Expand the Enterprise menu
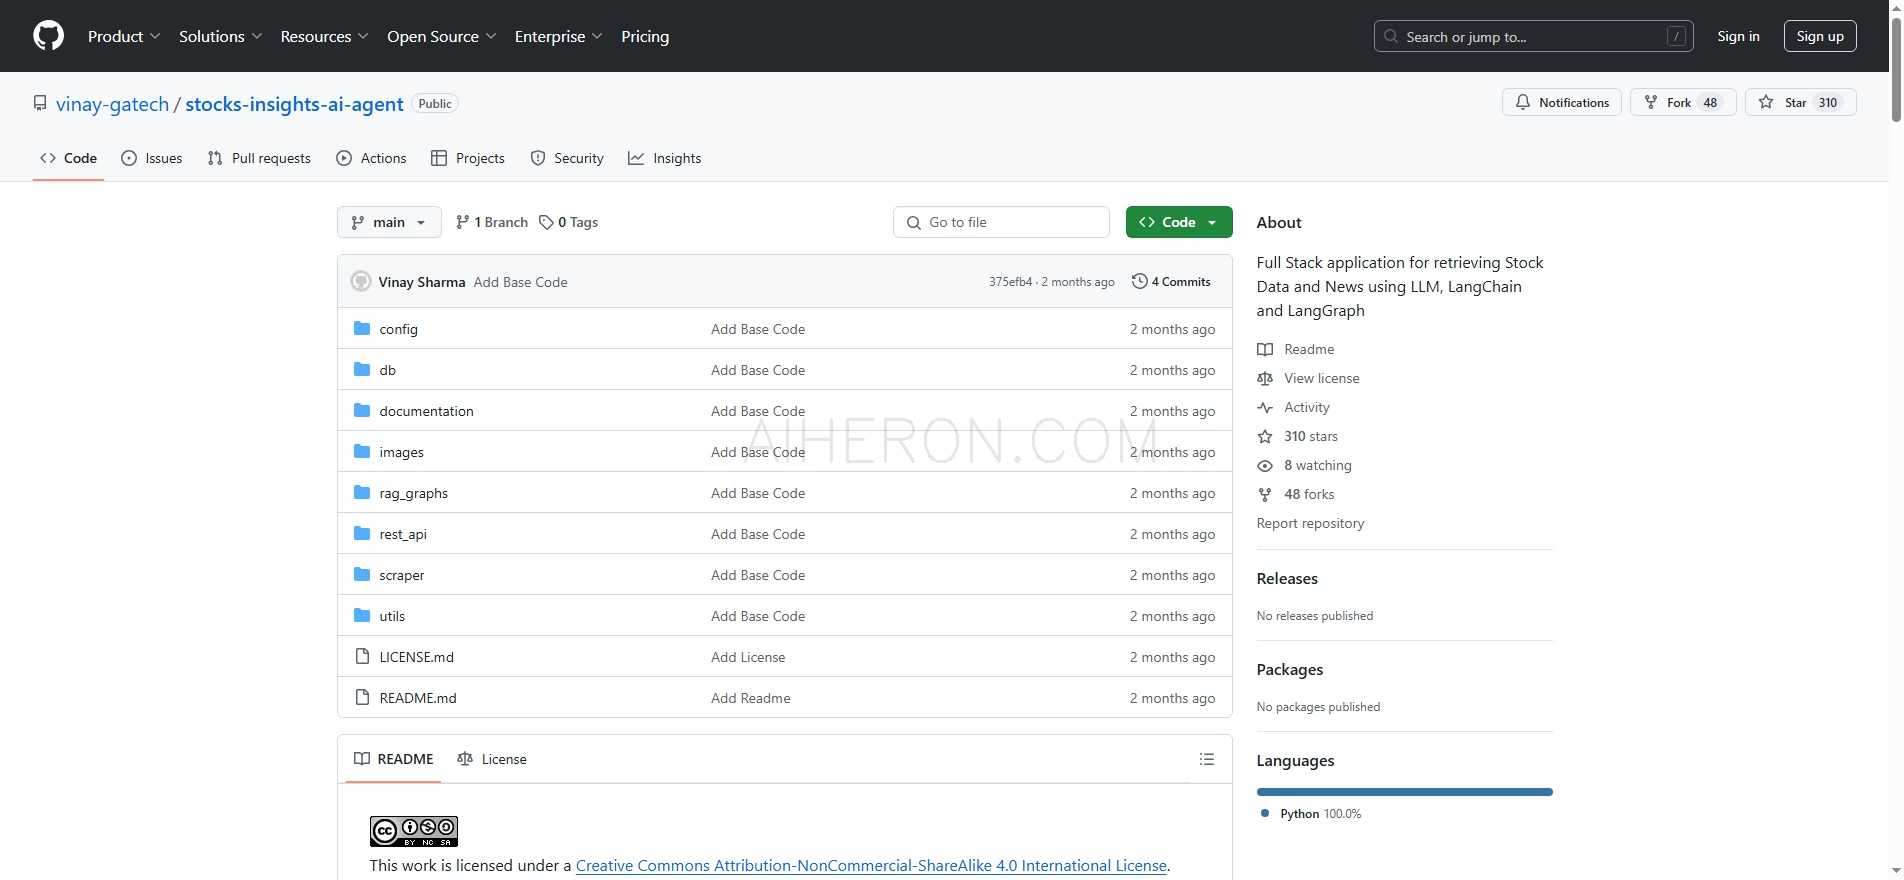 559,36
